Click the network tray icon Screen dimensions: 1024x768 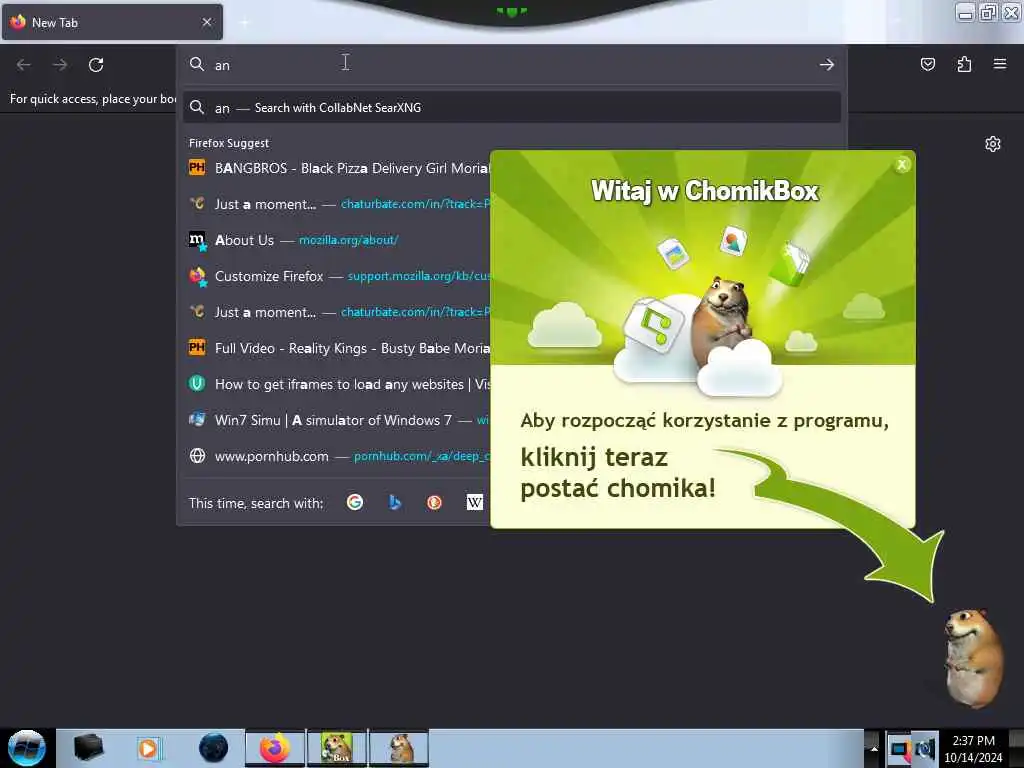[899, 749]
